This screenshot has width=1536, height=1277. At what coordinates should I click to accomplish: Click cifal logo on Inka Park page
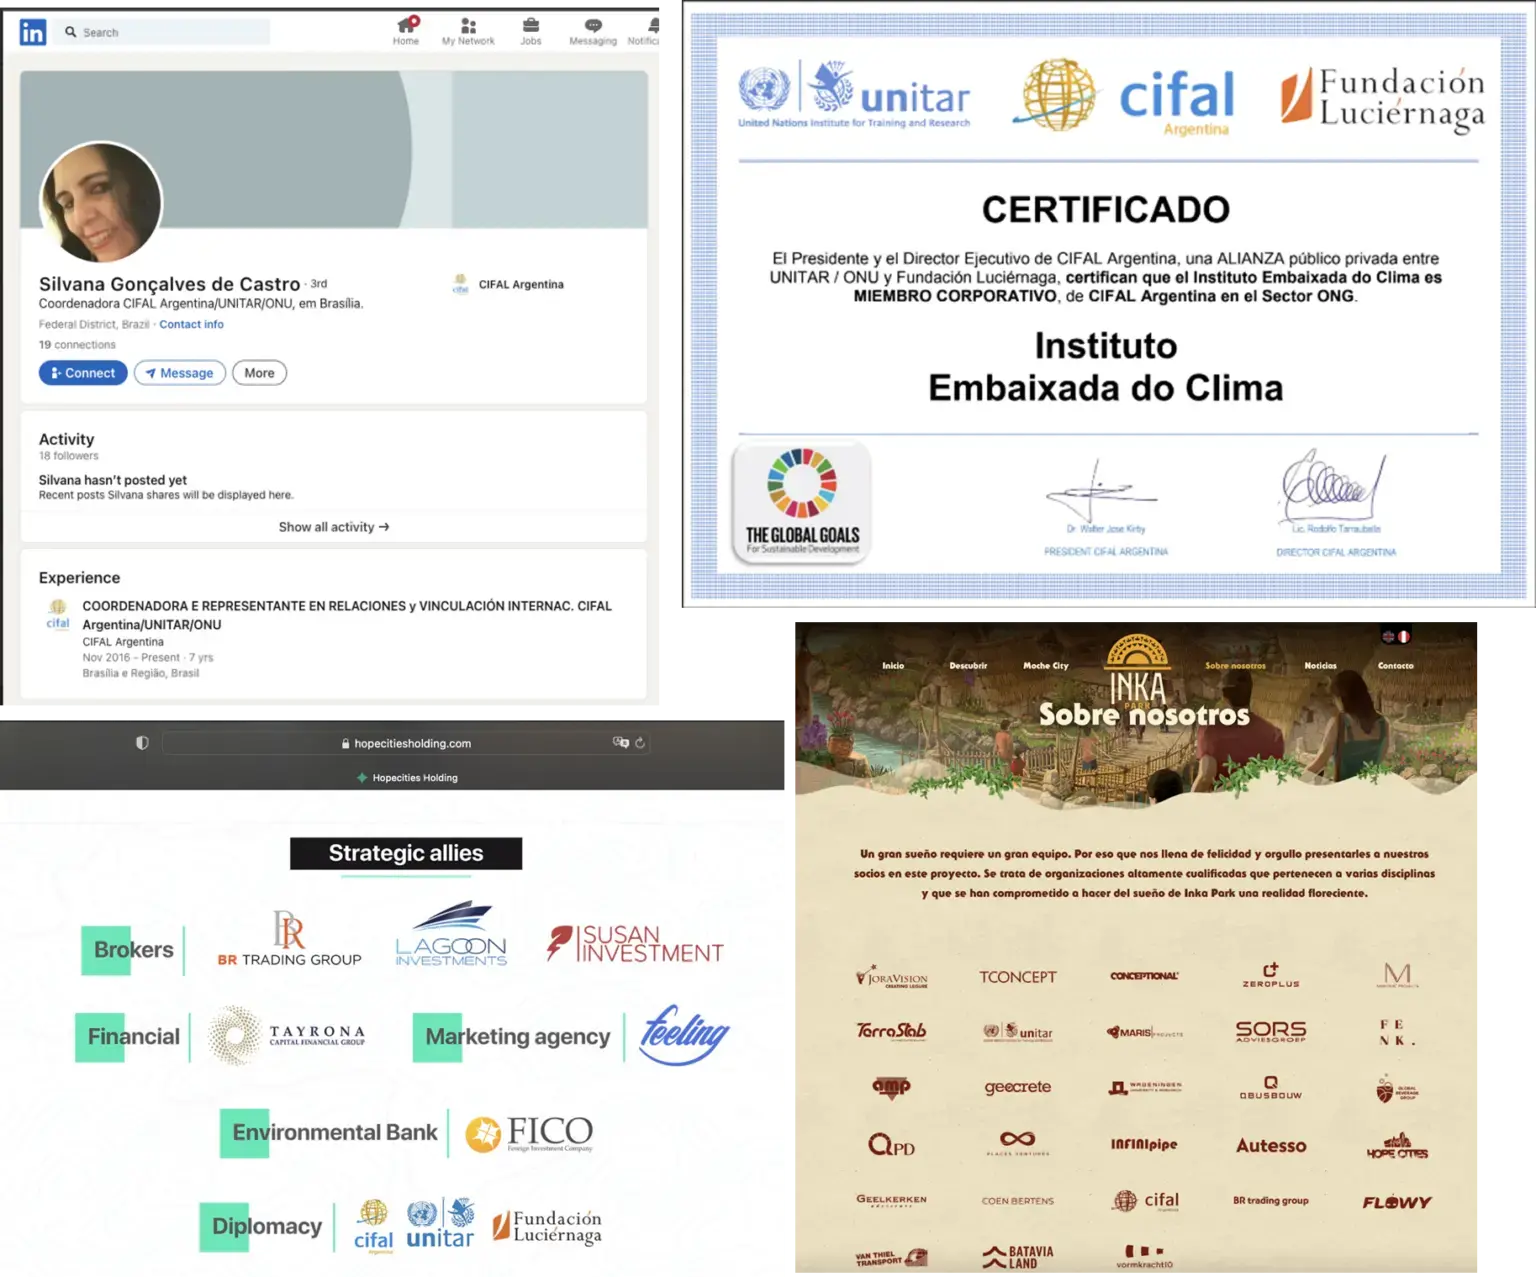pyautogui.click(x=1146, y=1200)
